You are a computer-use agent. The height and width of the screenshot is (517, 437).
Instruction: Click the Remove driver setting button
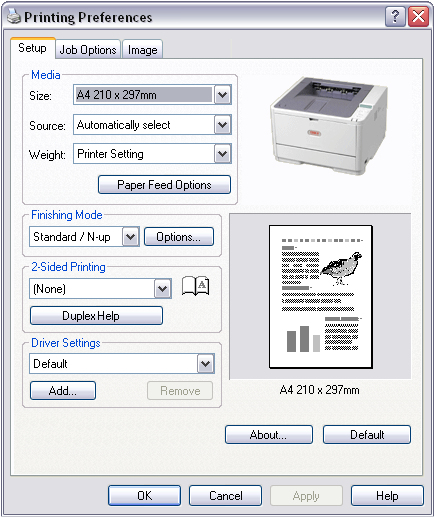(x=180, y=391)
